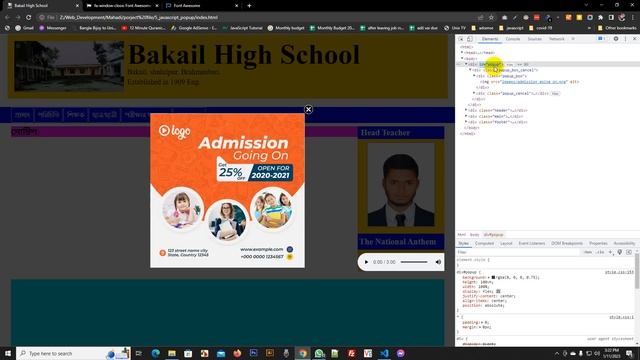The height and width of the screenshot is (360, 640).
Task: Toggle the .cls class editor button
Action: [x=600, y=252]
